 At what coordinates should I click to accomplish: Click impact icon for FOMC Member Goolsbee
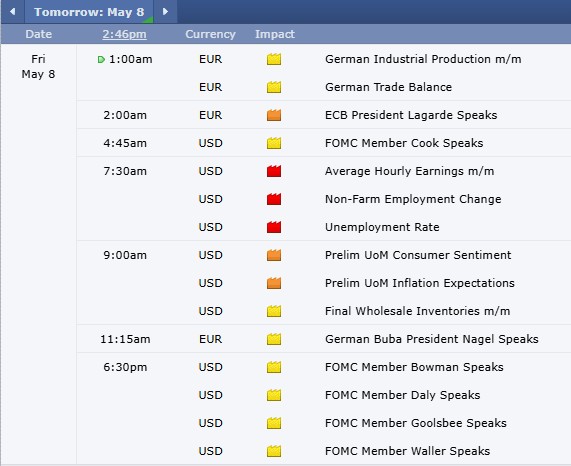[x=274, y=424]
